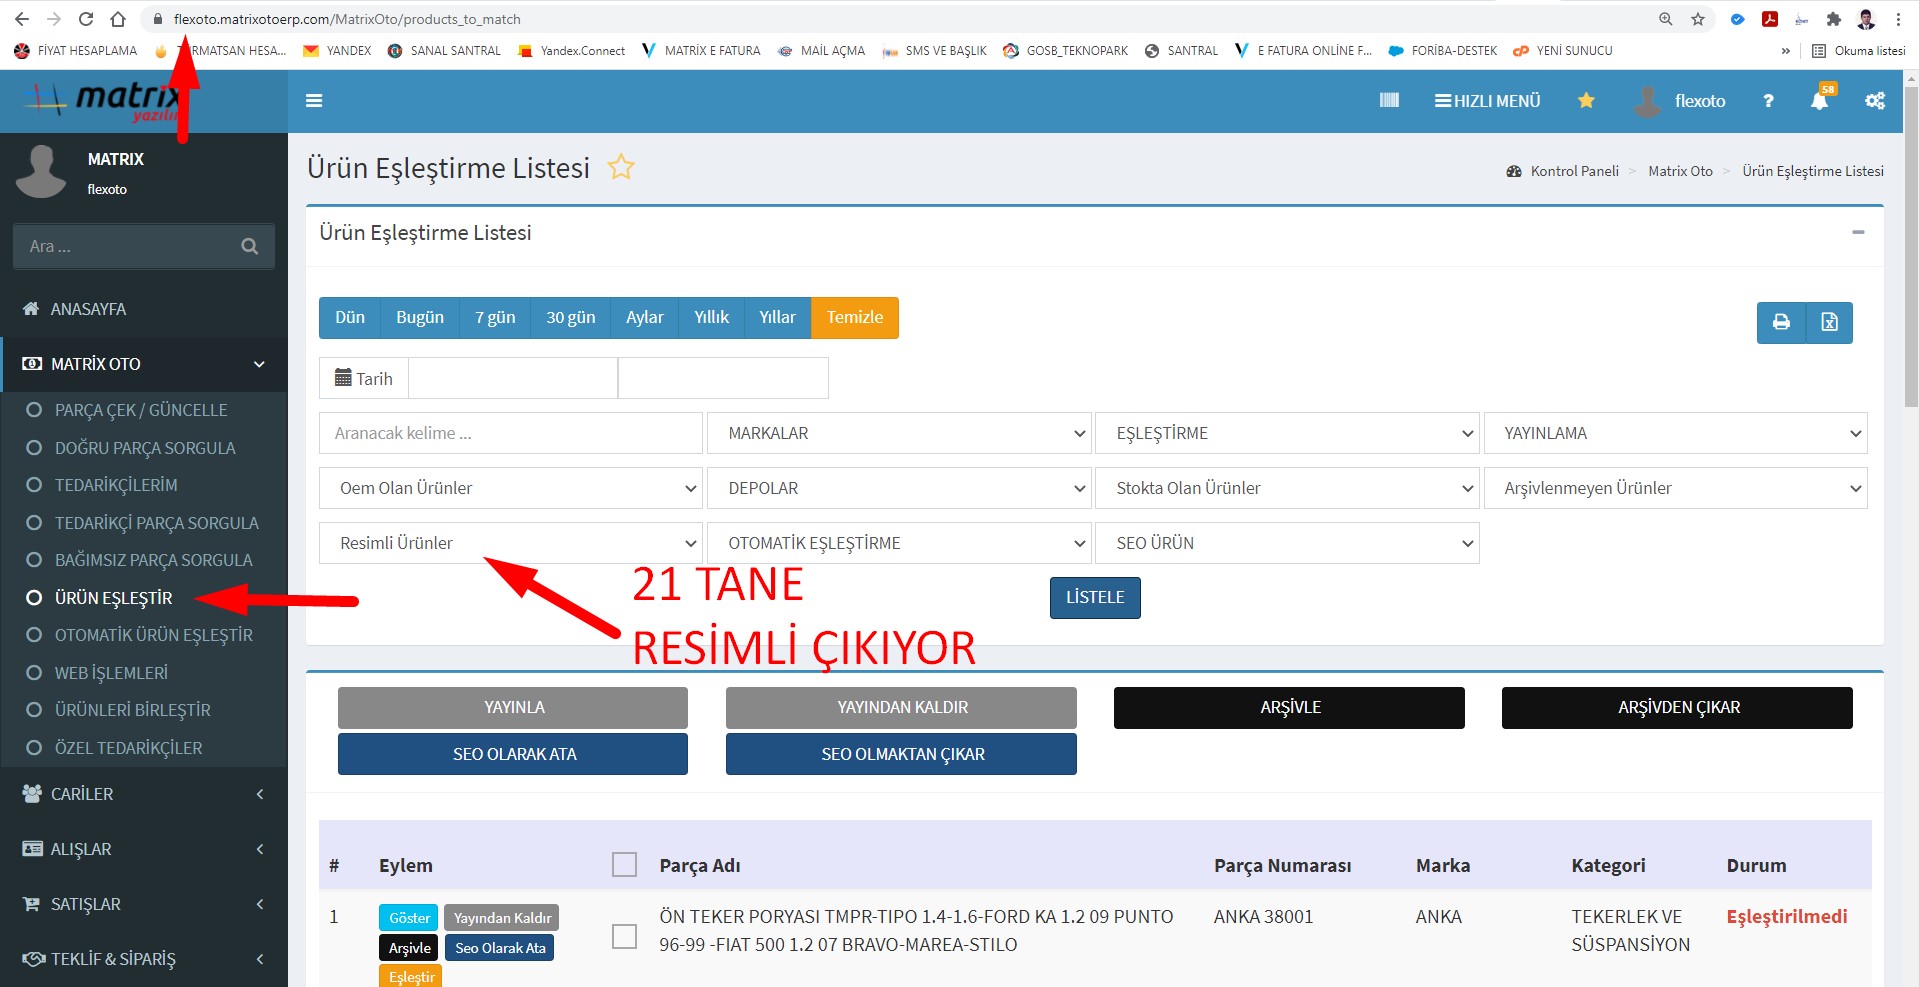Select ÜRÜN EŞLEŞTİR sidebar item
Image resolution: width=1919 pixels, height=987 pixels.
pyautogui.click(x=113, y=598)
